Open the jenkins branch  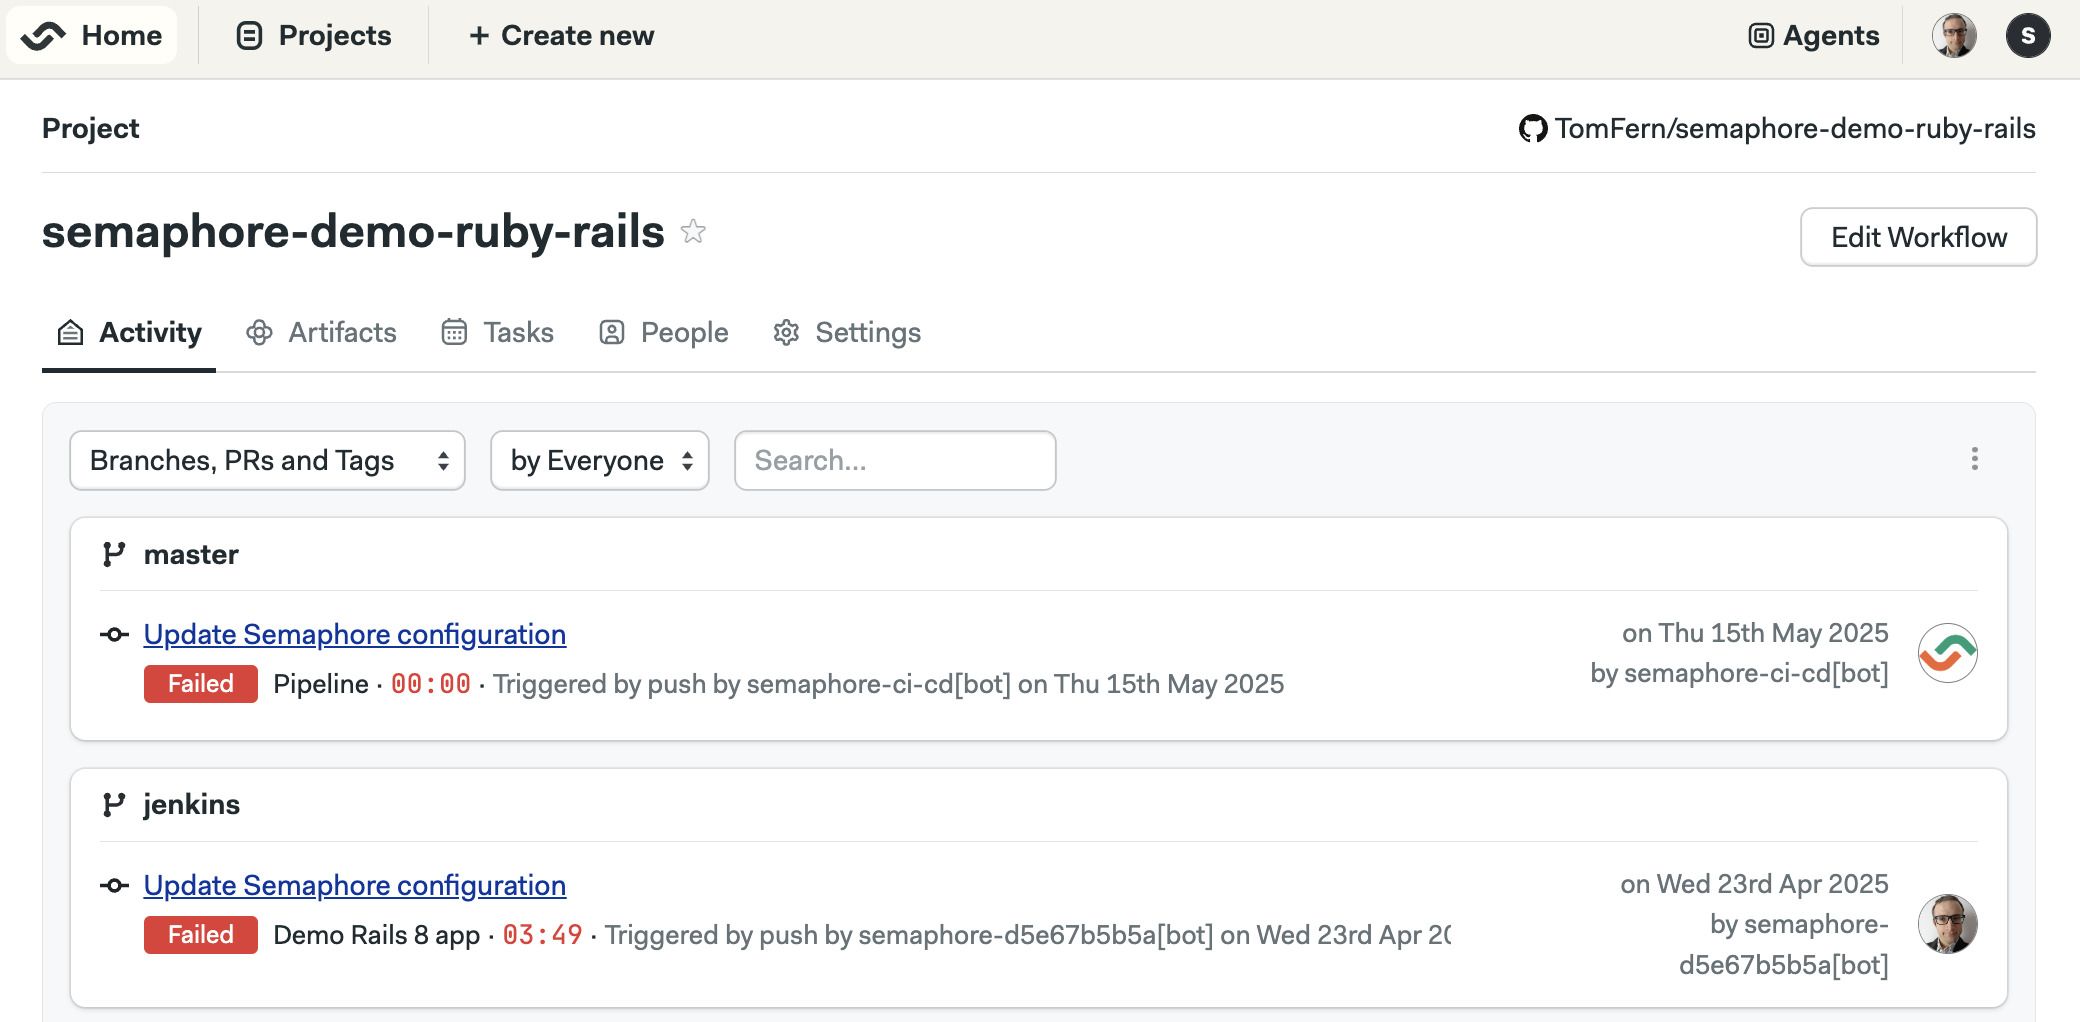(192, 805)
